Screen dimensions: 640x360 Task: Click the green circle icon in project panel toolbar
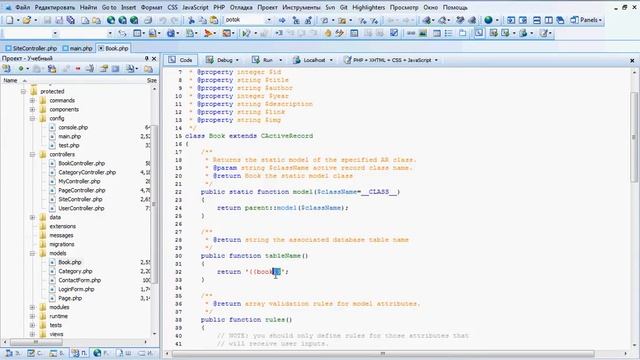(x=20, y=69)
